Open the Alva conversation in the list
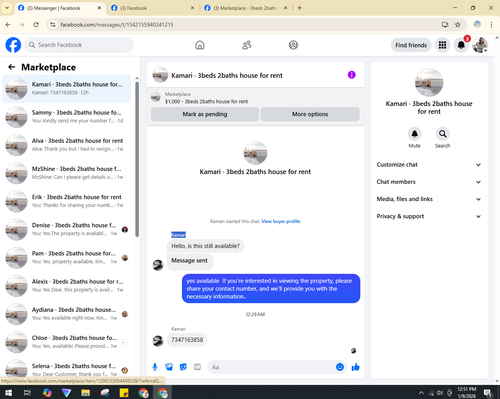Screen dimensions: 500x399 pos(67,145)
